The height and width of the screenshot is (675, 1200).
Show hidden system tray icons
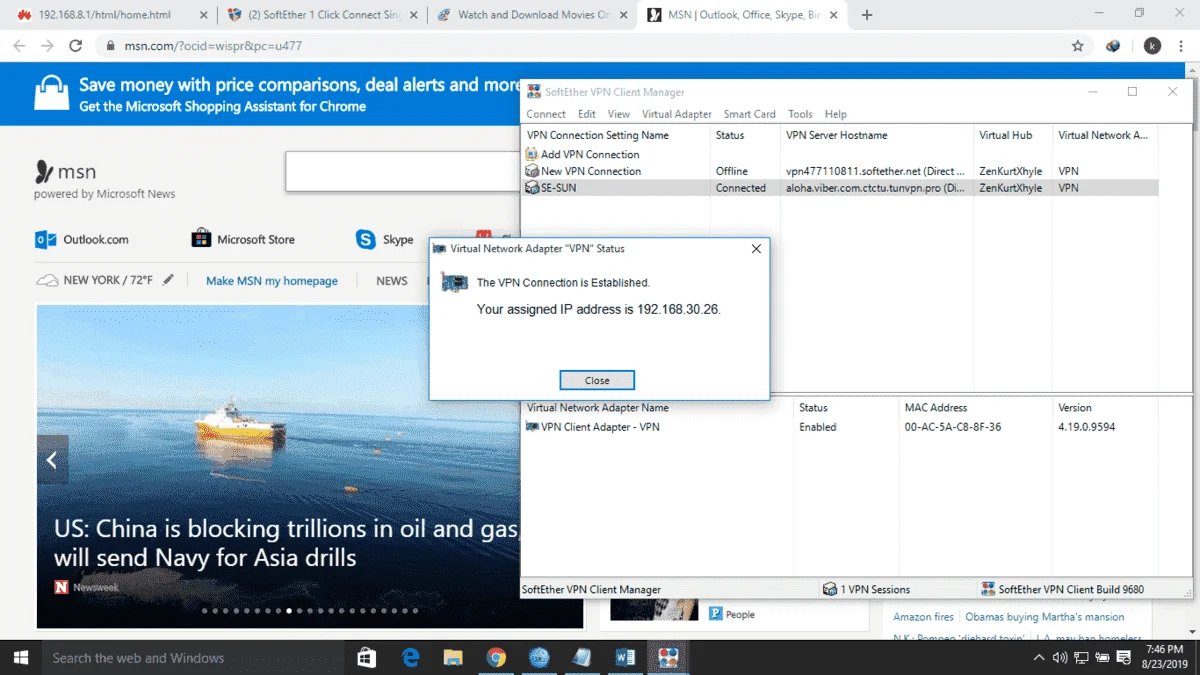(x=1040, y=658)
